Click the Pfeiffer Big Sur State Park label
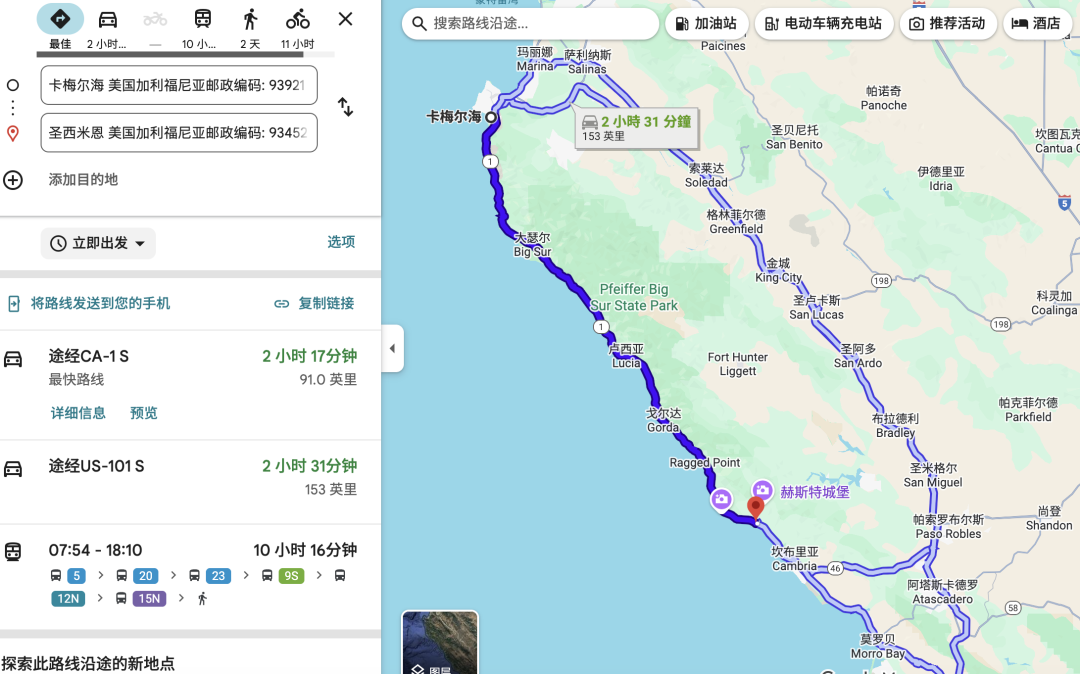The height and width of the screenshot is (674, 1080). click(x=634, y=297)
